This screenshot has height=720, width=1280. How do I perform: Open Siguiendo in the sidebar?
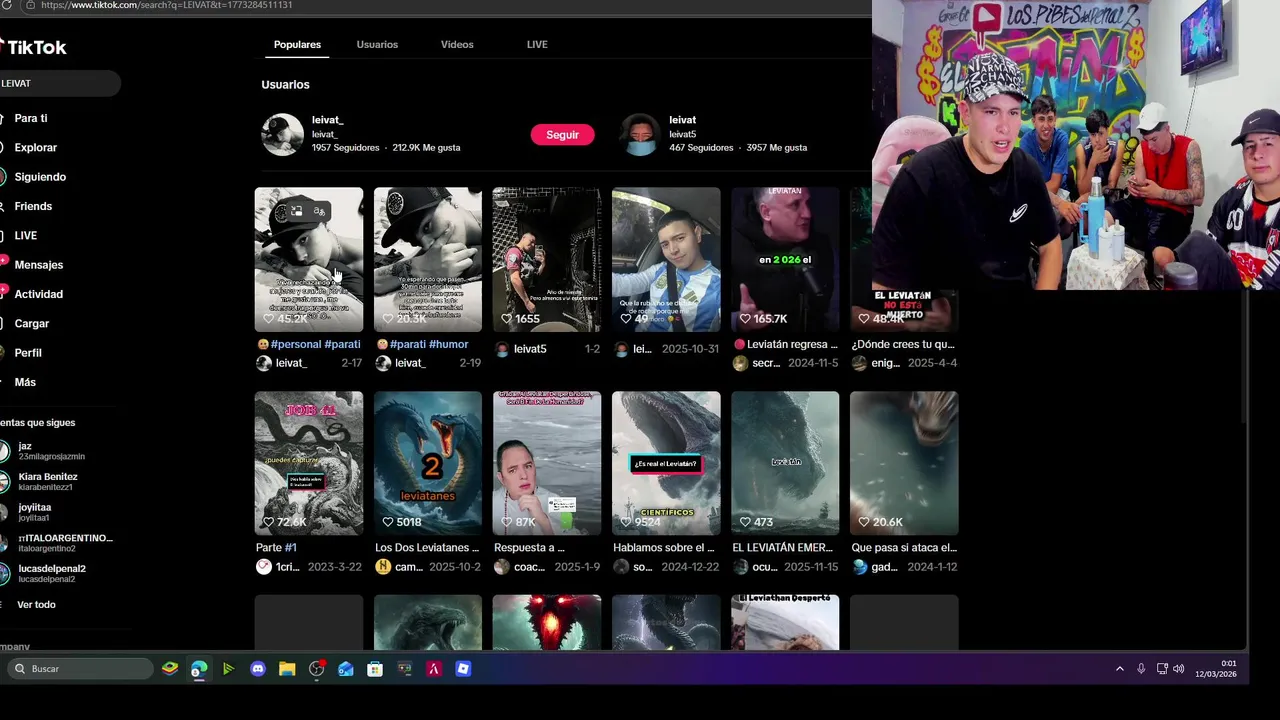point(40,177)
